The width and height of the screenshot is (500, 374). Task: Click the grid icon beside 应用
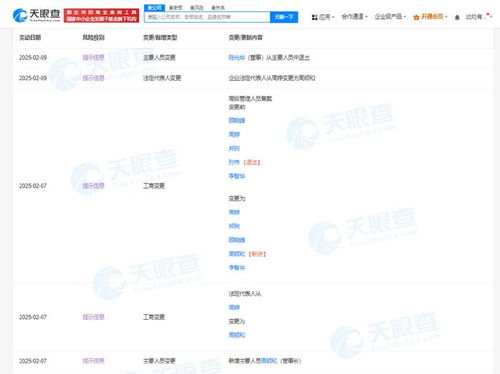click(314, 17)
